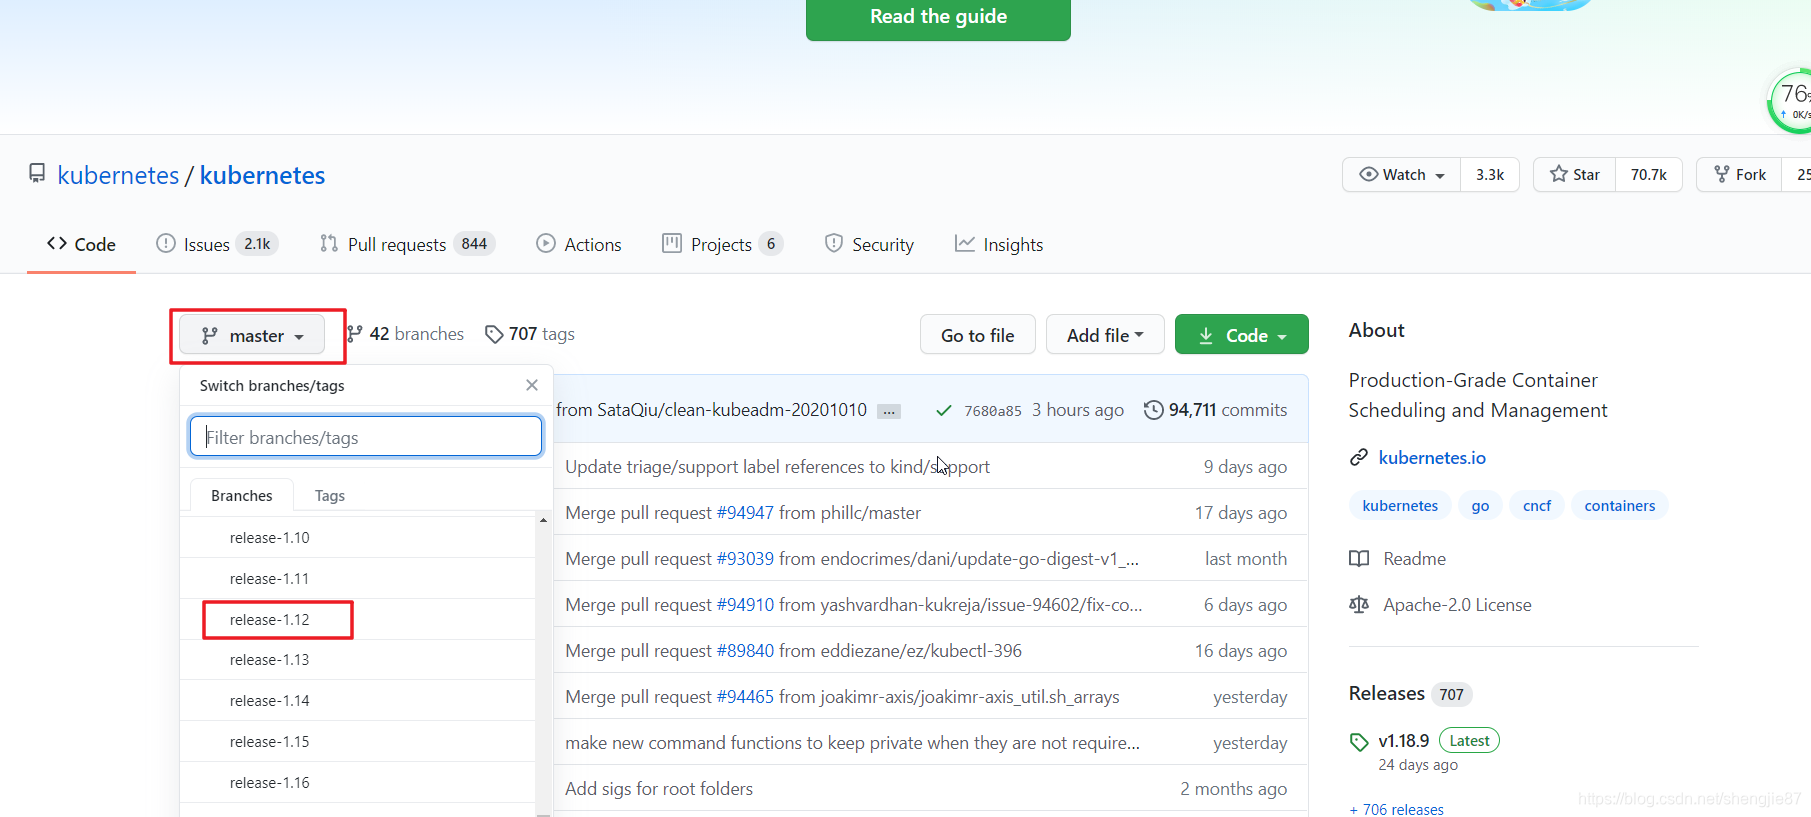Switch to the Tags tab
Image resolution: width=1811 pixels, height=817 pixels.
coord(330,495)
